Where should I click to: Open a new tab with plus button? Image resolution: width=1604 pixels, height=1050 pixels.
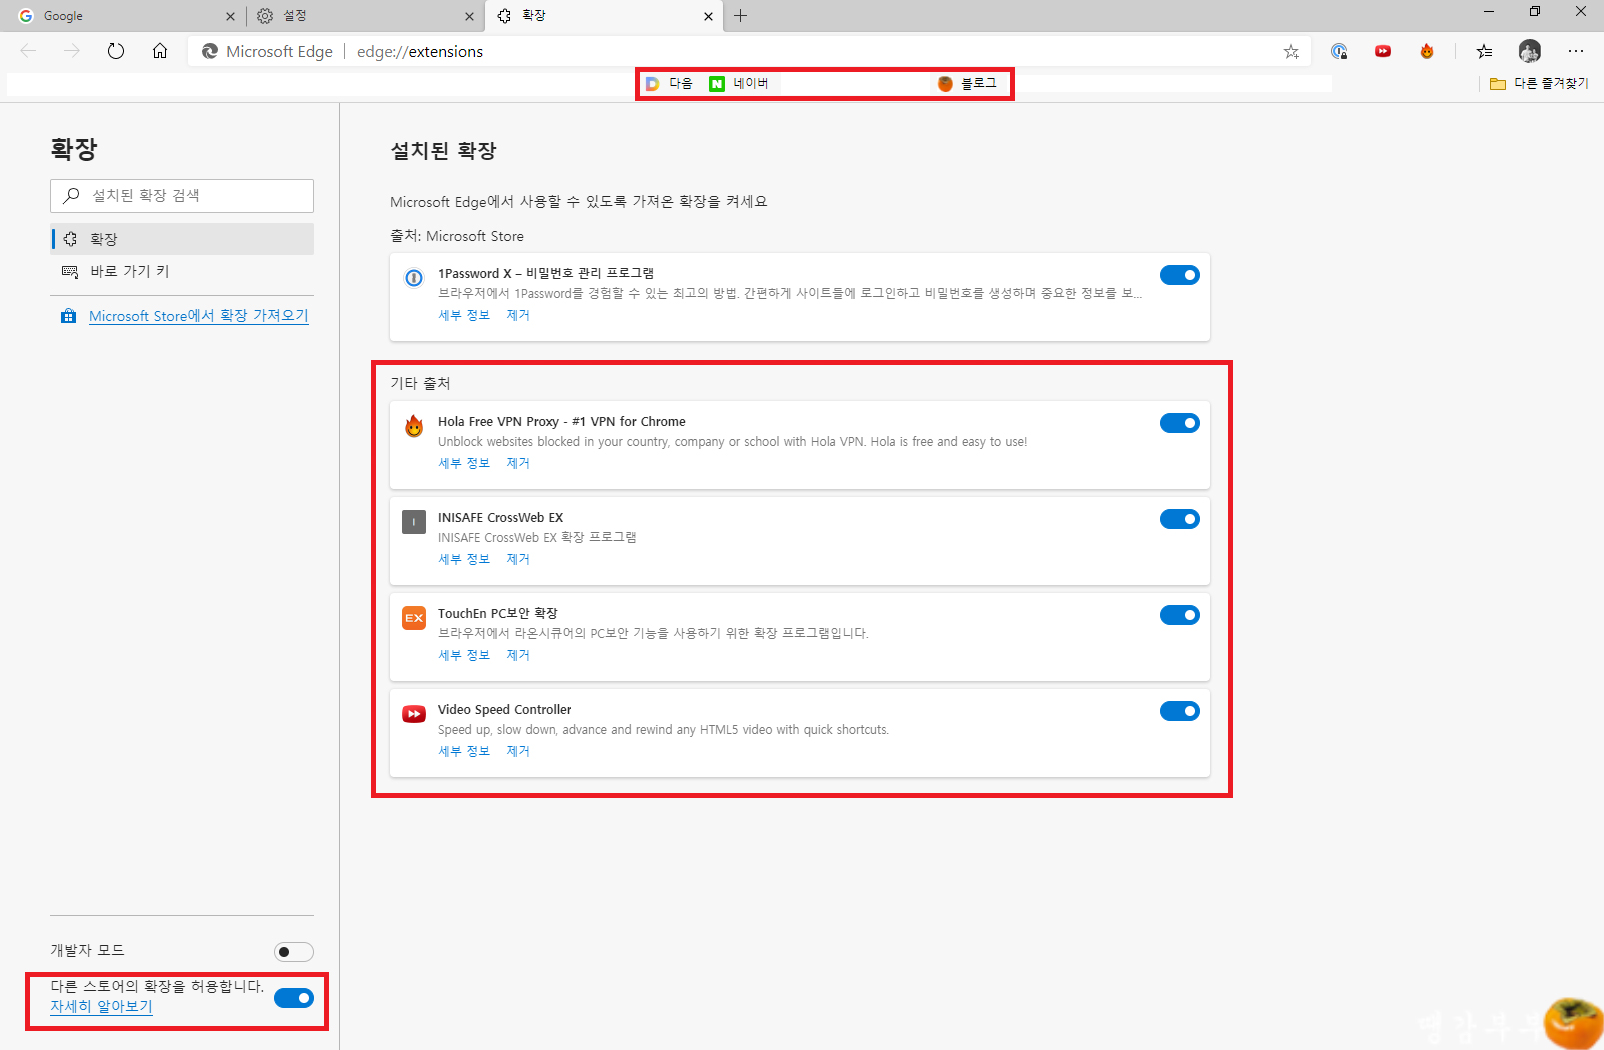coord(740,15)
